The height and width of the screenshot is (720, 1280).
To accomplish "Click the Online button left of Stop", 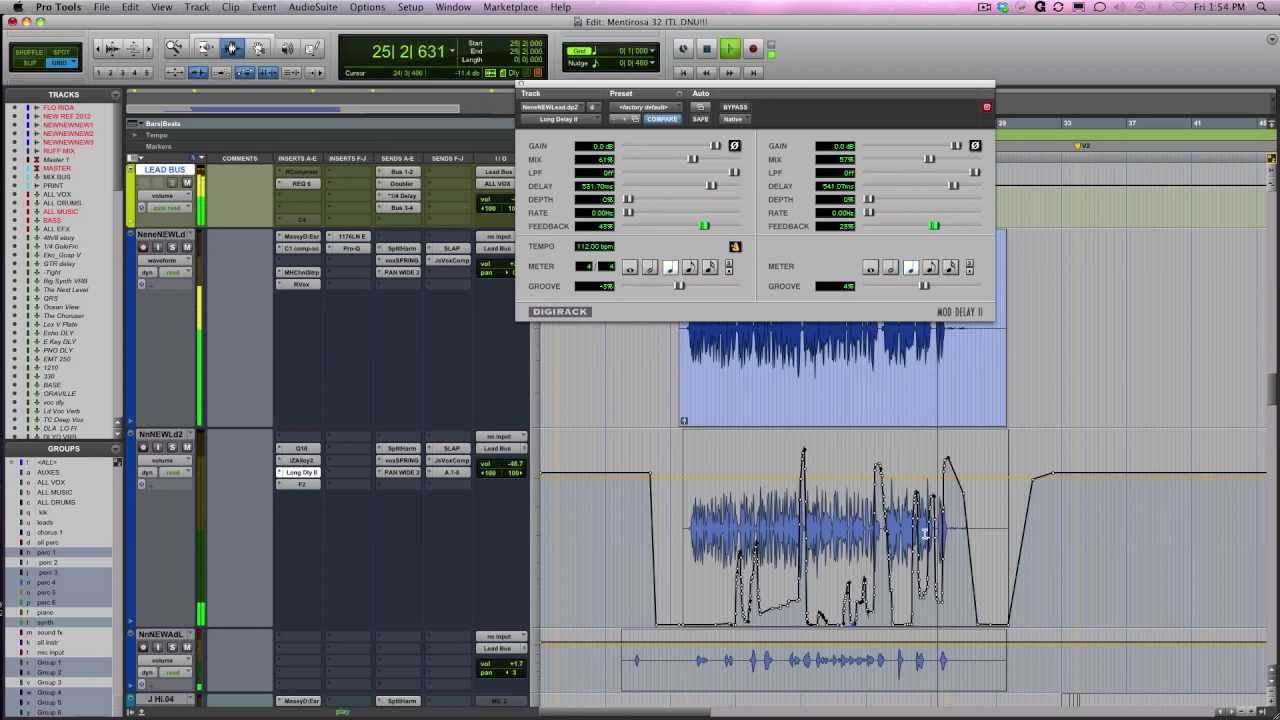I will (683, 49).
